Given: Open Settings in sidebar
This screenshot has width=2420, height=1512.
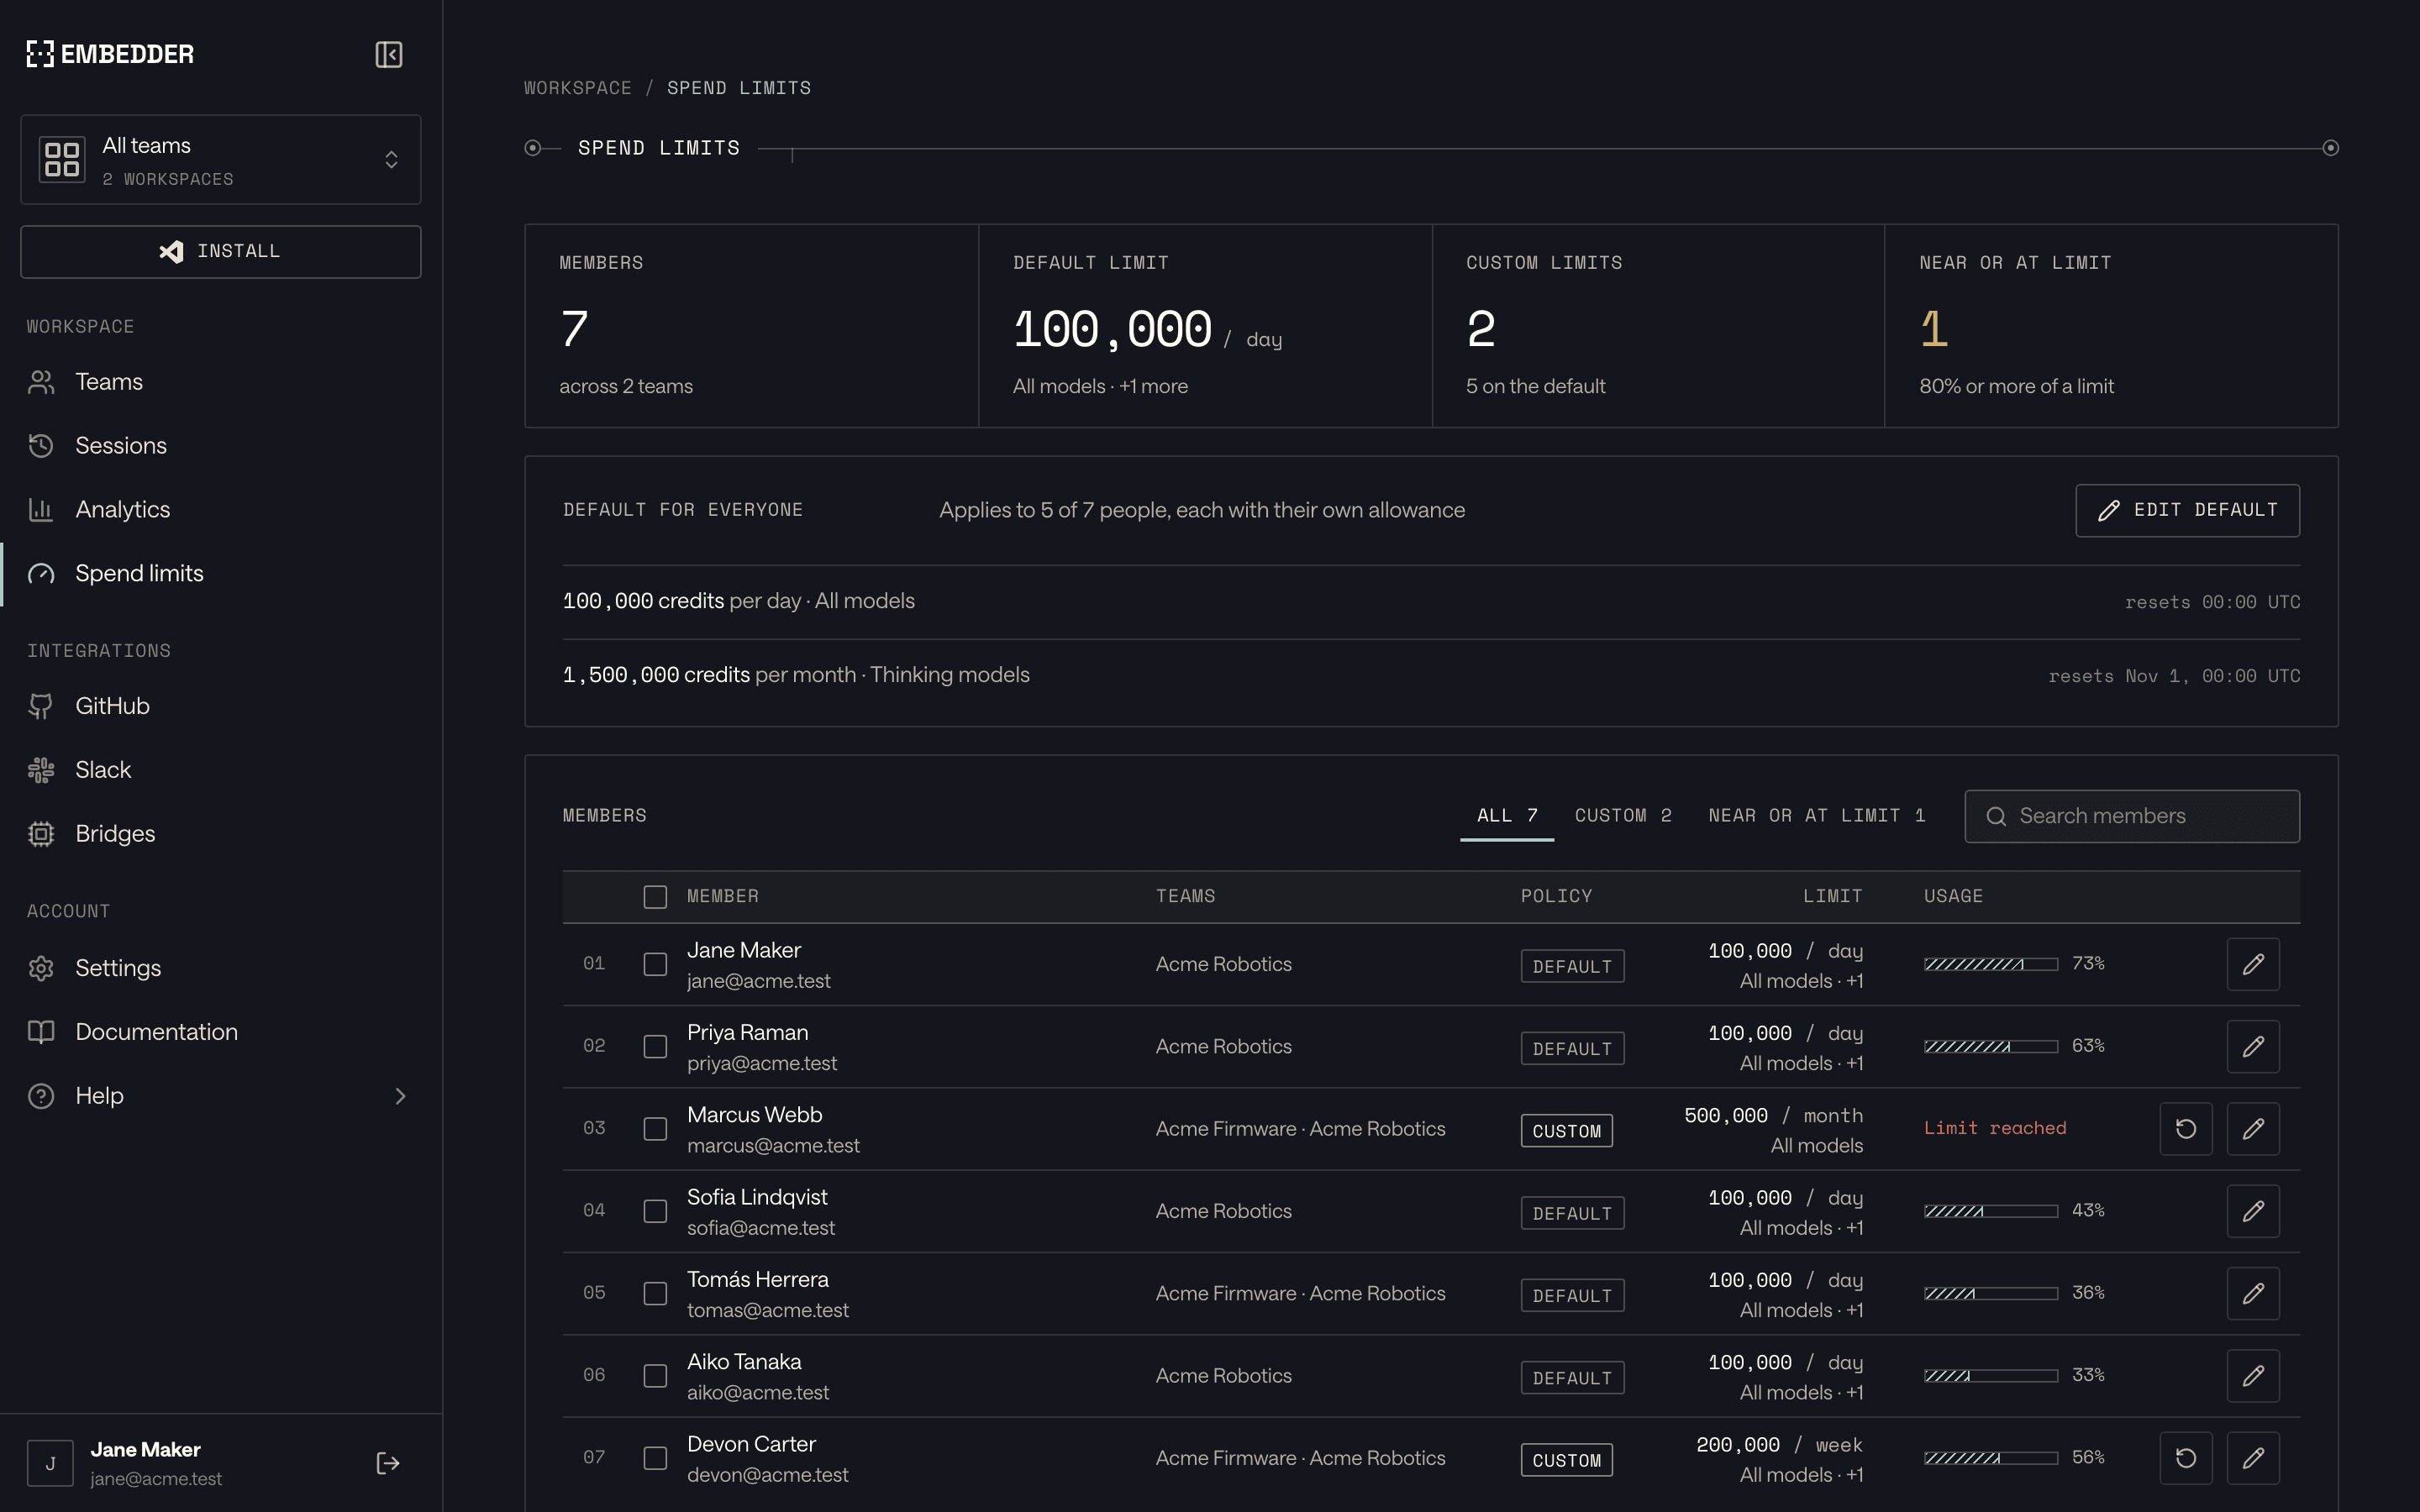Looking at the screenshot, I should tap(221, 968).
